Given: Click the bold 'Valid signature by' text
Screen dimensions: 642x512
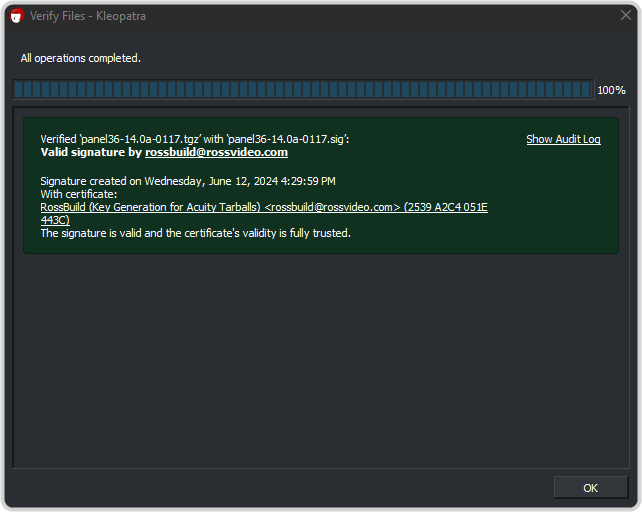Looking at the screenshot, I should coord(91,153).
